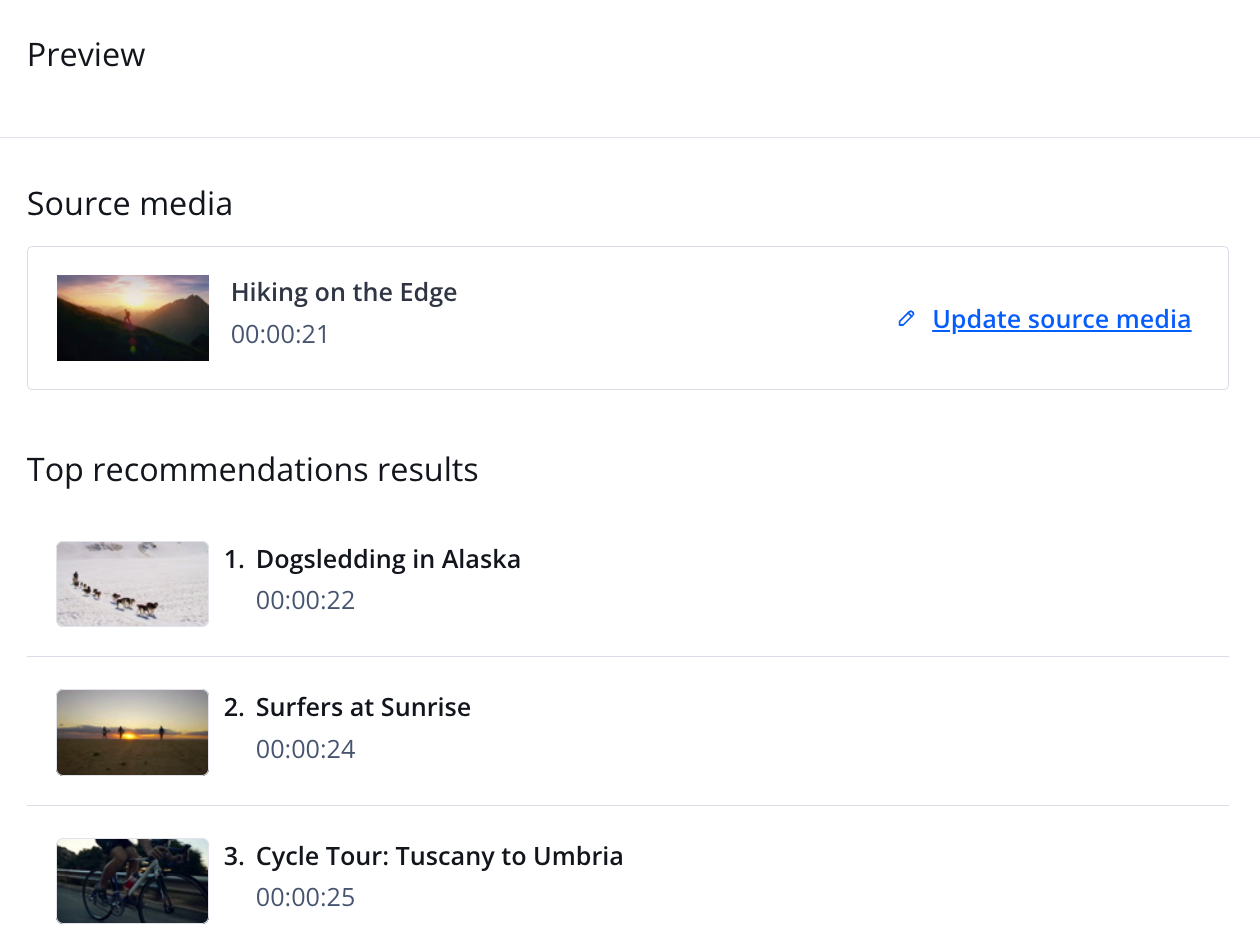Open the Hiking on the Edge thumbnail
Screen dimensions: 1260x952
click(132, 318)
